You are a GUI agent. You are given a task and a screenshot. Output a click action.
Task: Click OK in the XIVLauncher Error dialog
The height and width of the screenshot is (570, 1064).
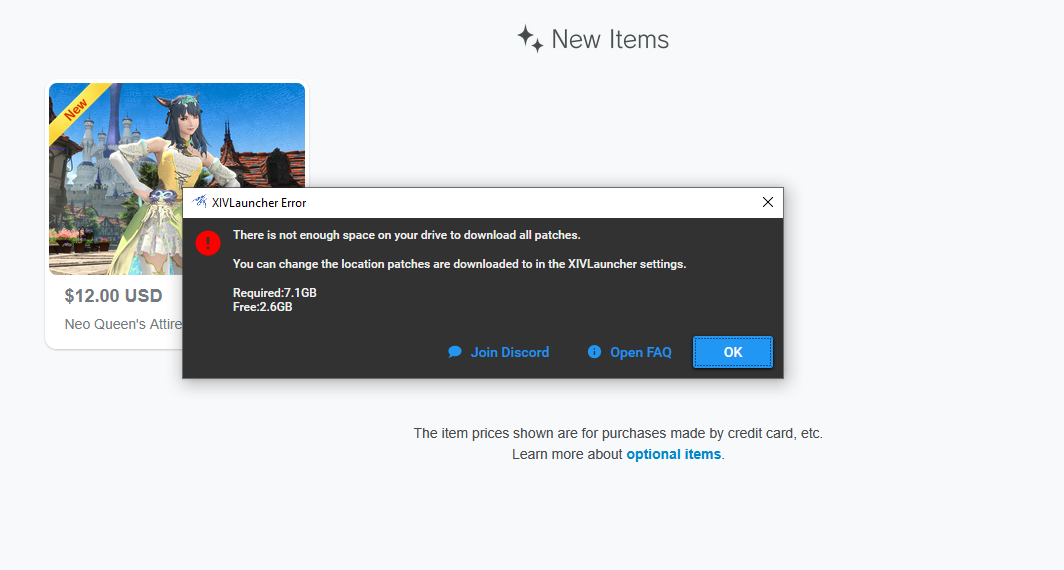click(x=732, y=352)
